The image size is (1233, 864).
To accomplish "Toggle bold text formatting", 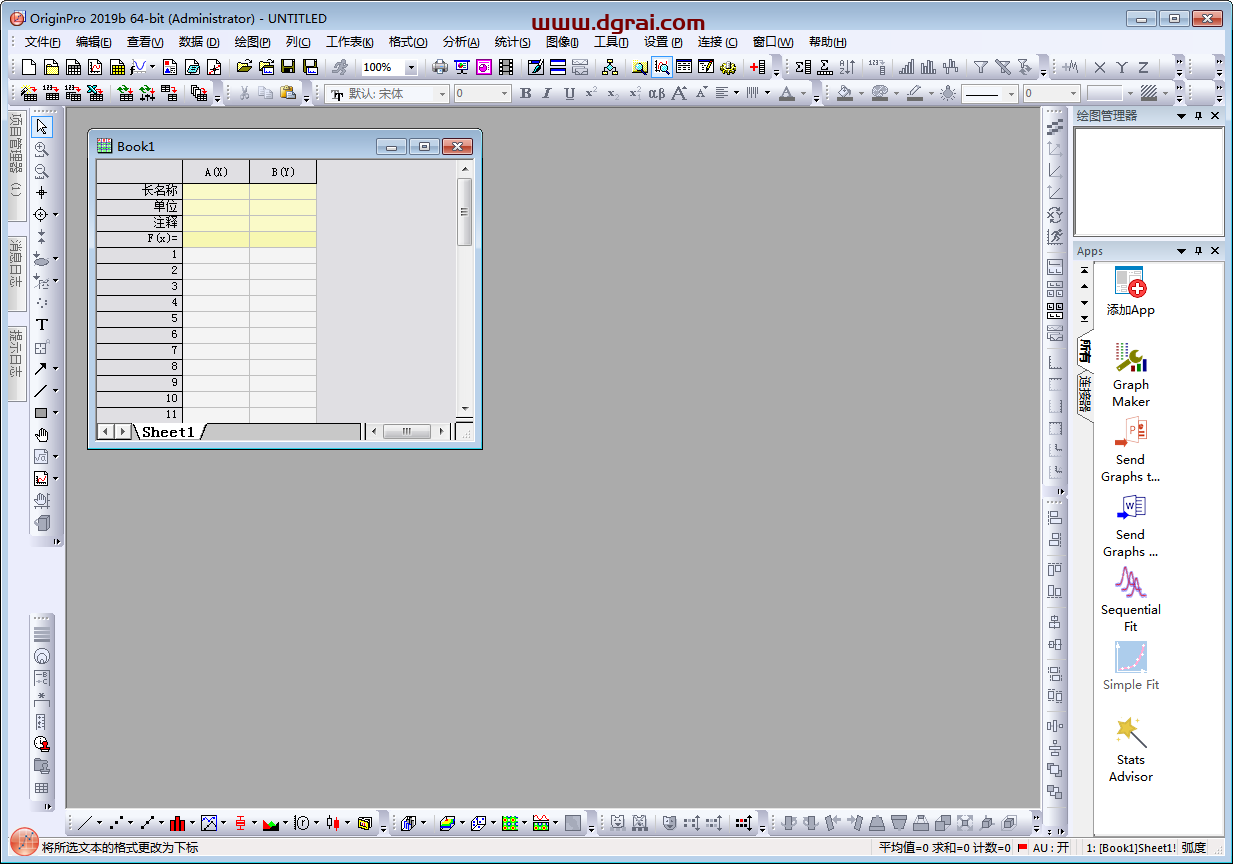I will pos(526,93).
